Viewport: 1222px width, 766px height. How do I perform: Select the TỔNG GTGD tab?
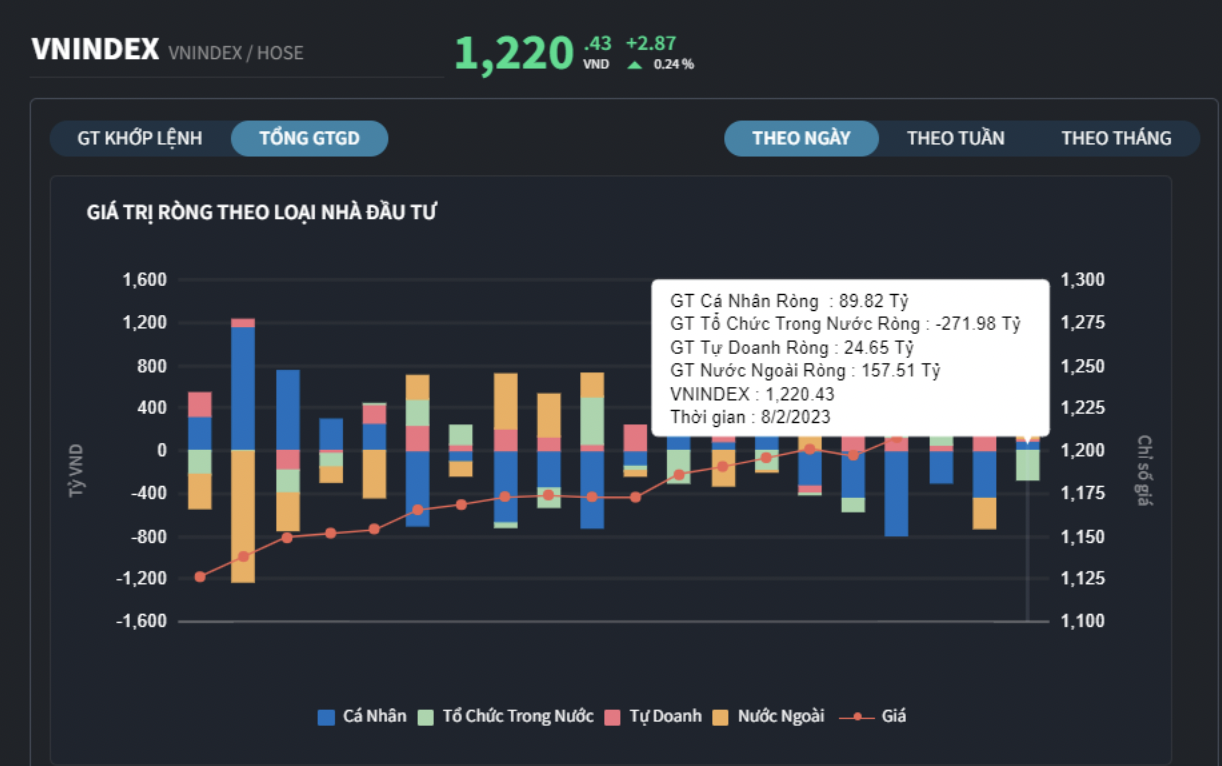tap(309, 138)
